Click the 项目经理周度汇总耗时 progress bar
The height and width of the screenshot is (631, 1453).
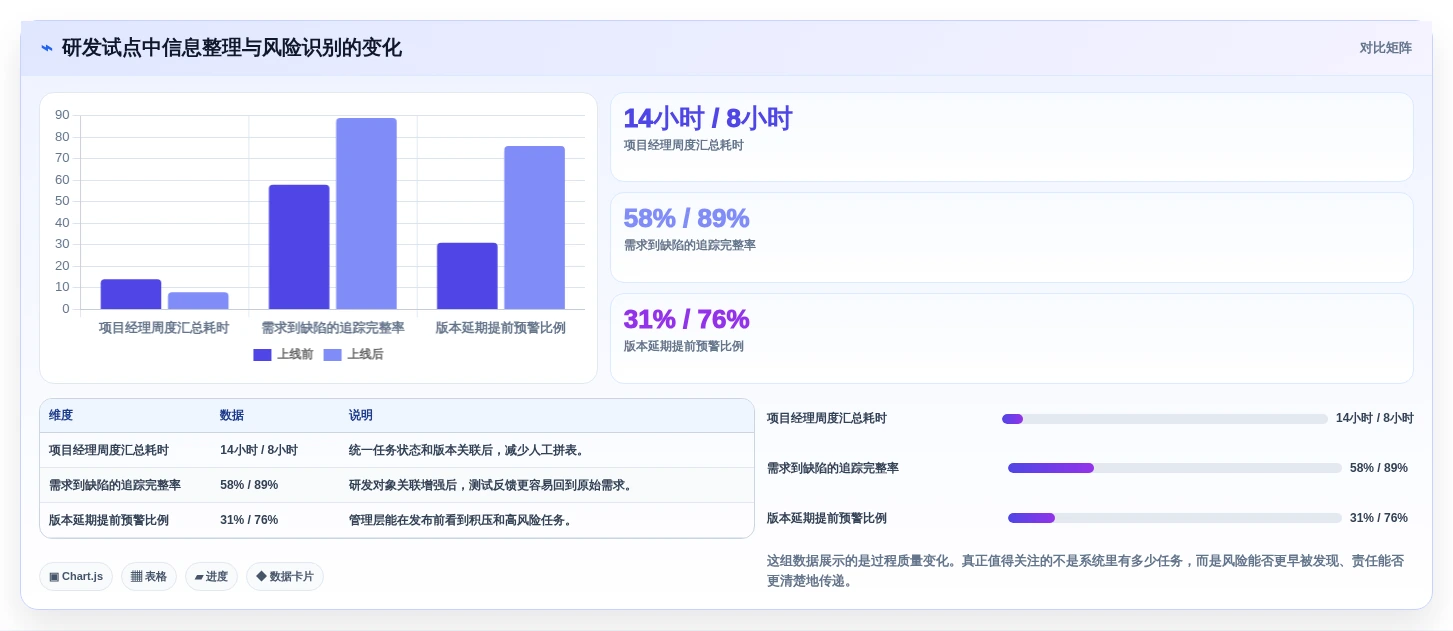(1165, 419)
